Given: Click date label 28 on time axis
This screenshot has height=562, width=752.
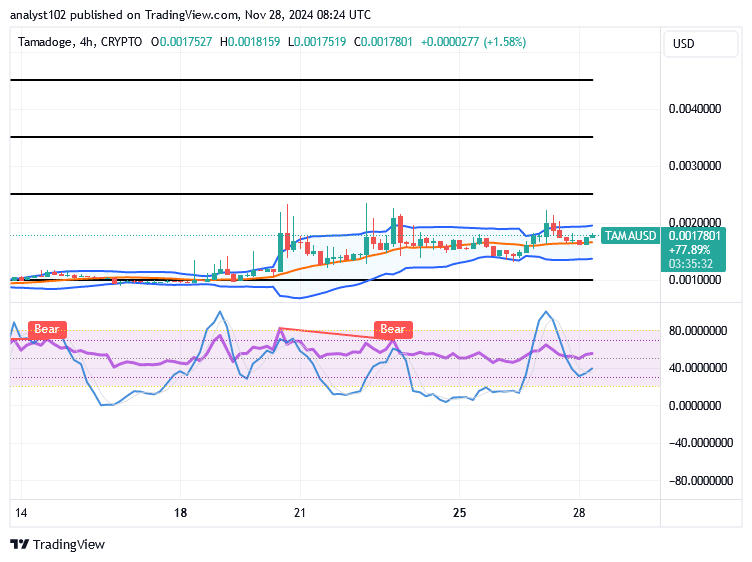Looking at the screenshot, I should coord(579,513).
